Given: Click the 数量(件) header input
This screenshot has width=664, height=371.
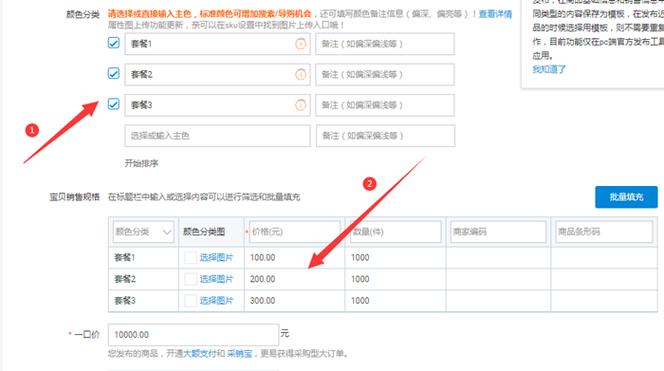Looking at the screenshot, I should 395,232.
